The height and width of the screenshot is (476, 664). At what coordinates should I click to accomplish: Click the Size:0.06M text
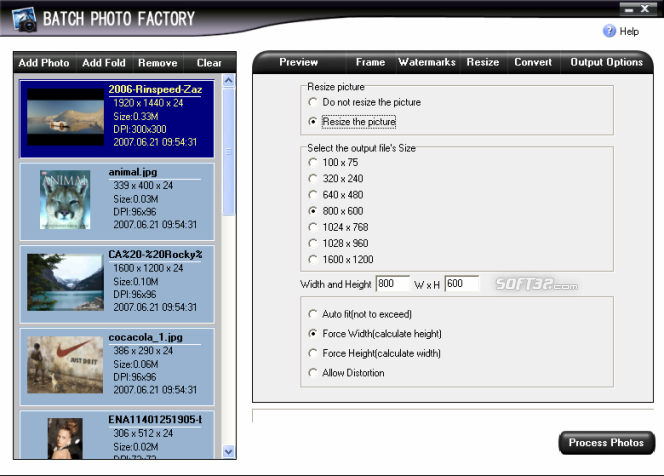point(136,364)
